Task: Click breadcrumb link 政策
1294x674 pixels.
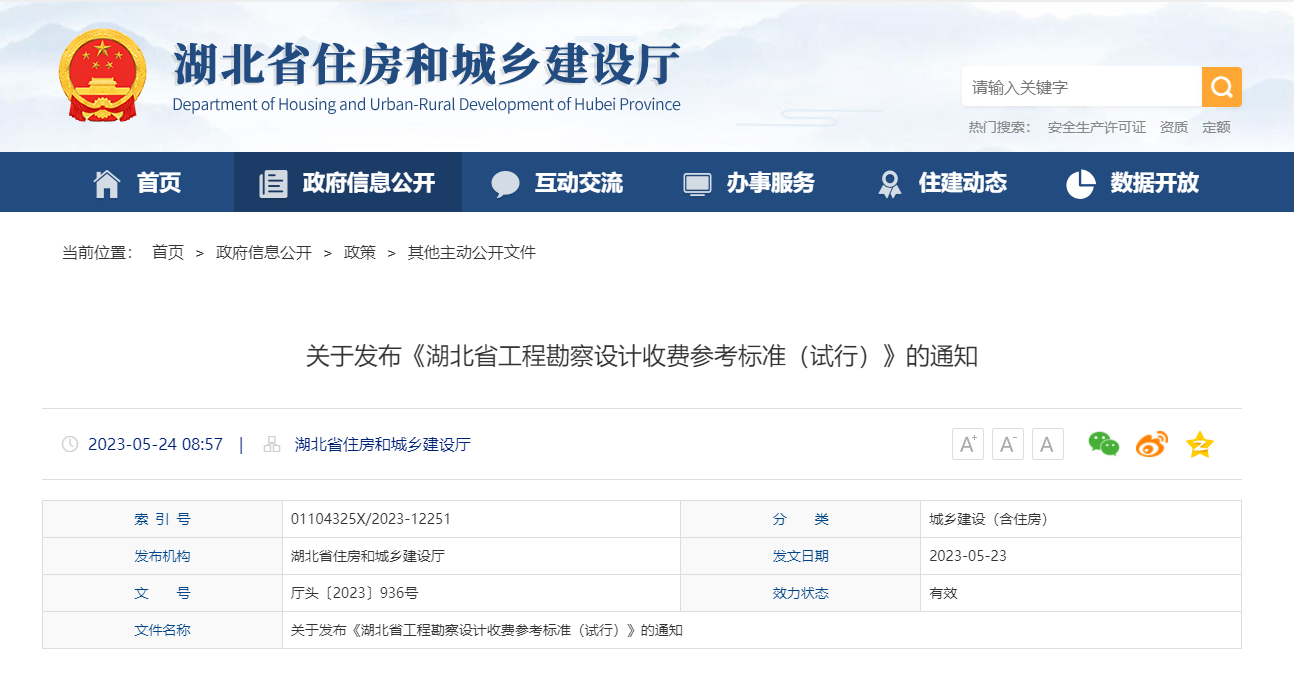Action: 360,252
